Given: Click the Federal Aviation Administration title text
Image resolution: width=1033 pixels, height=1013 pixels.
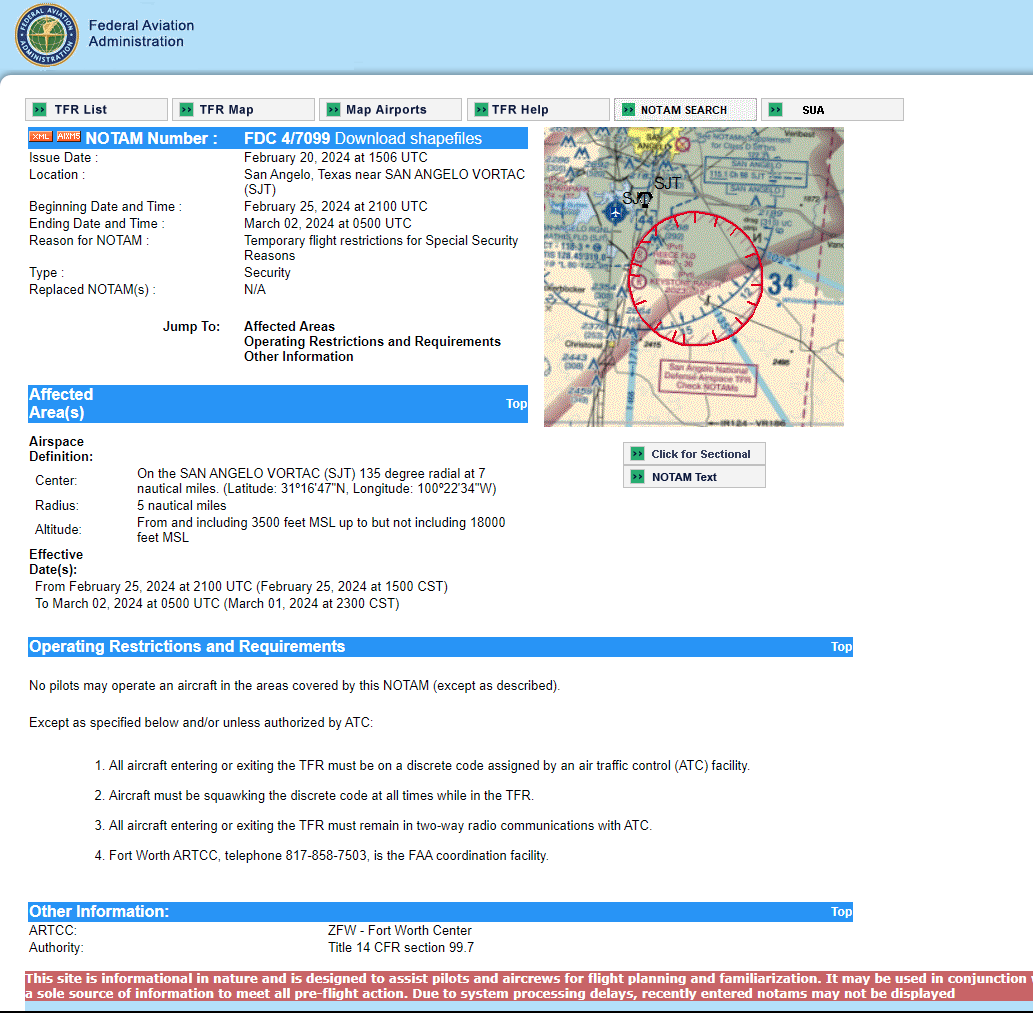Looking at the screenshot, I should pyautogui.click(x=141, y=34).
